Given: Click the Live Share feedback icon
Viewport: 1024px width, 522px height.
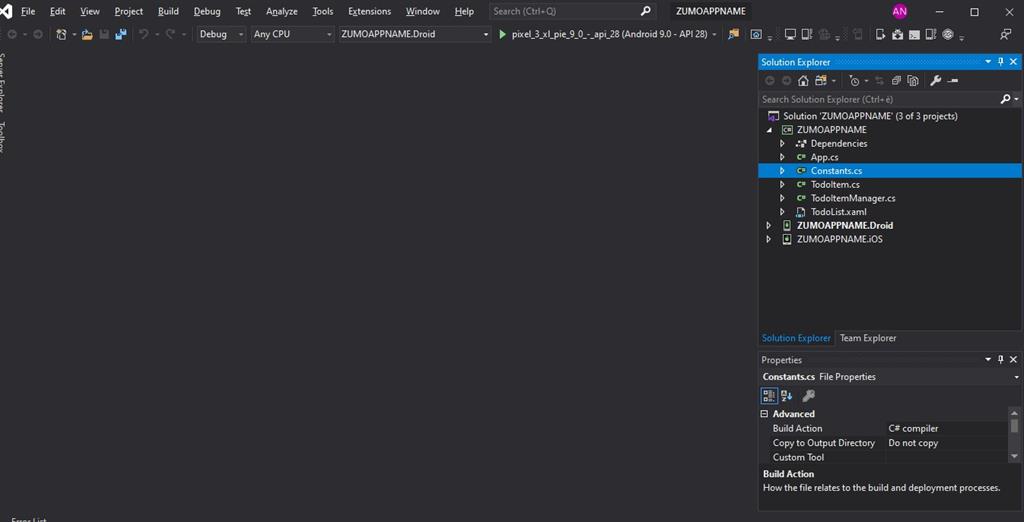Looking at the screenshot, I should pos(1006,34).
